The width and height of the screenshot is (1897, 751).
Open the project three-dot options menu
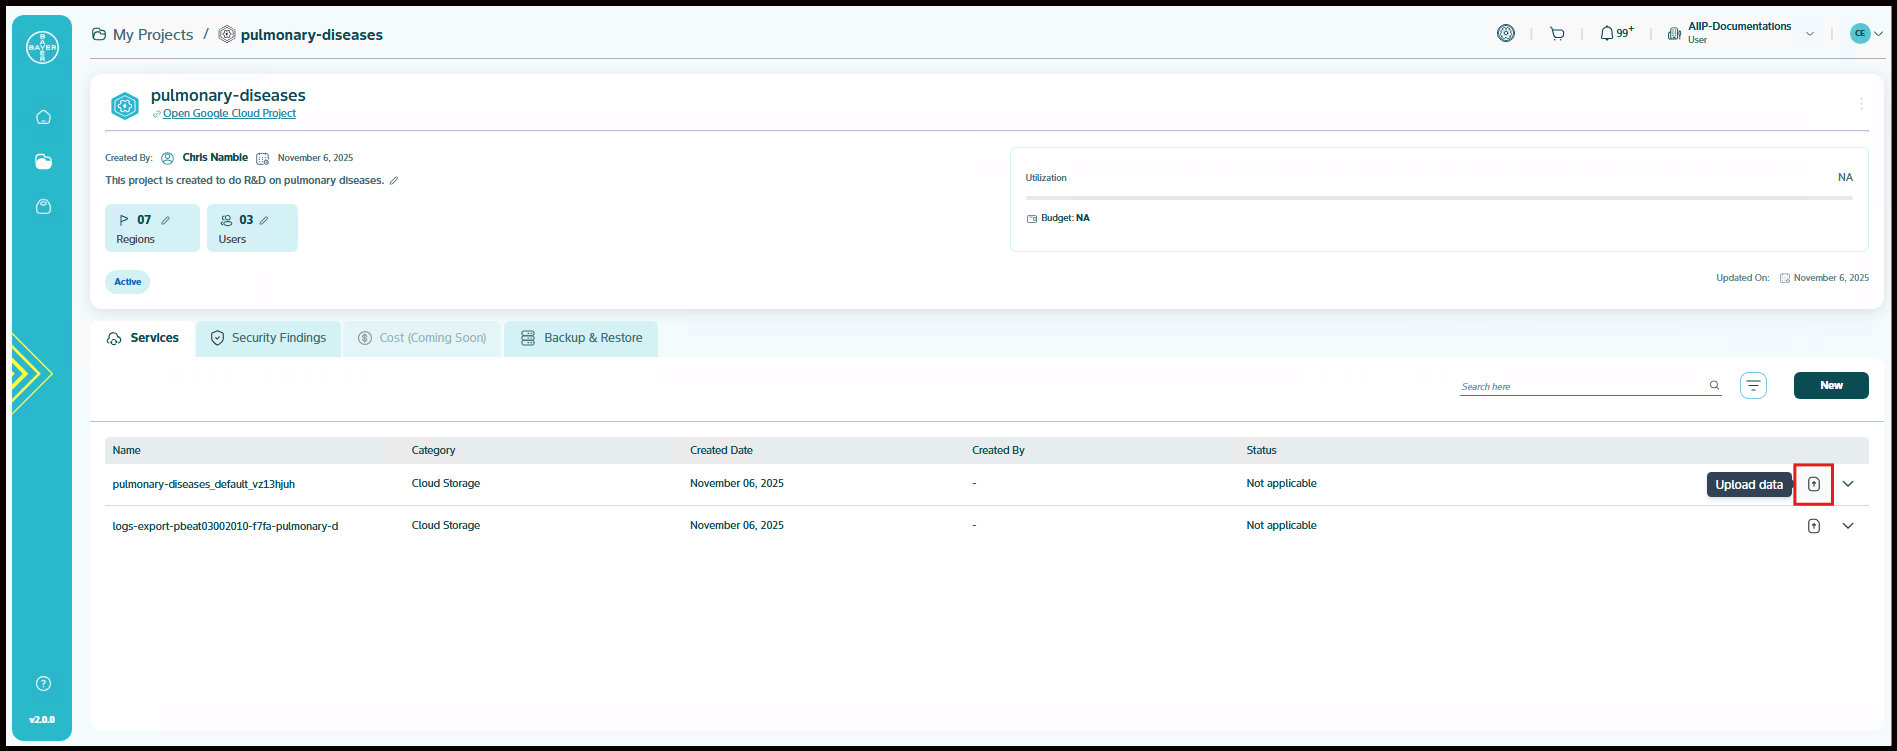pos(1860,104)
